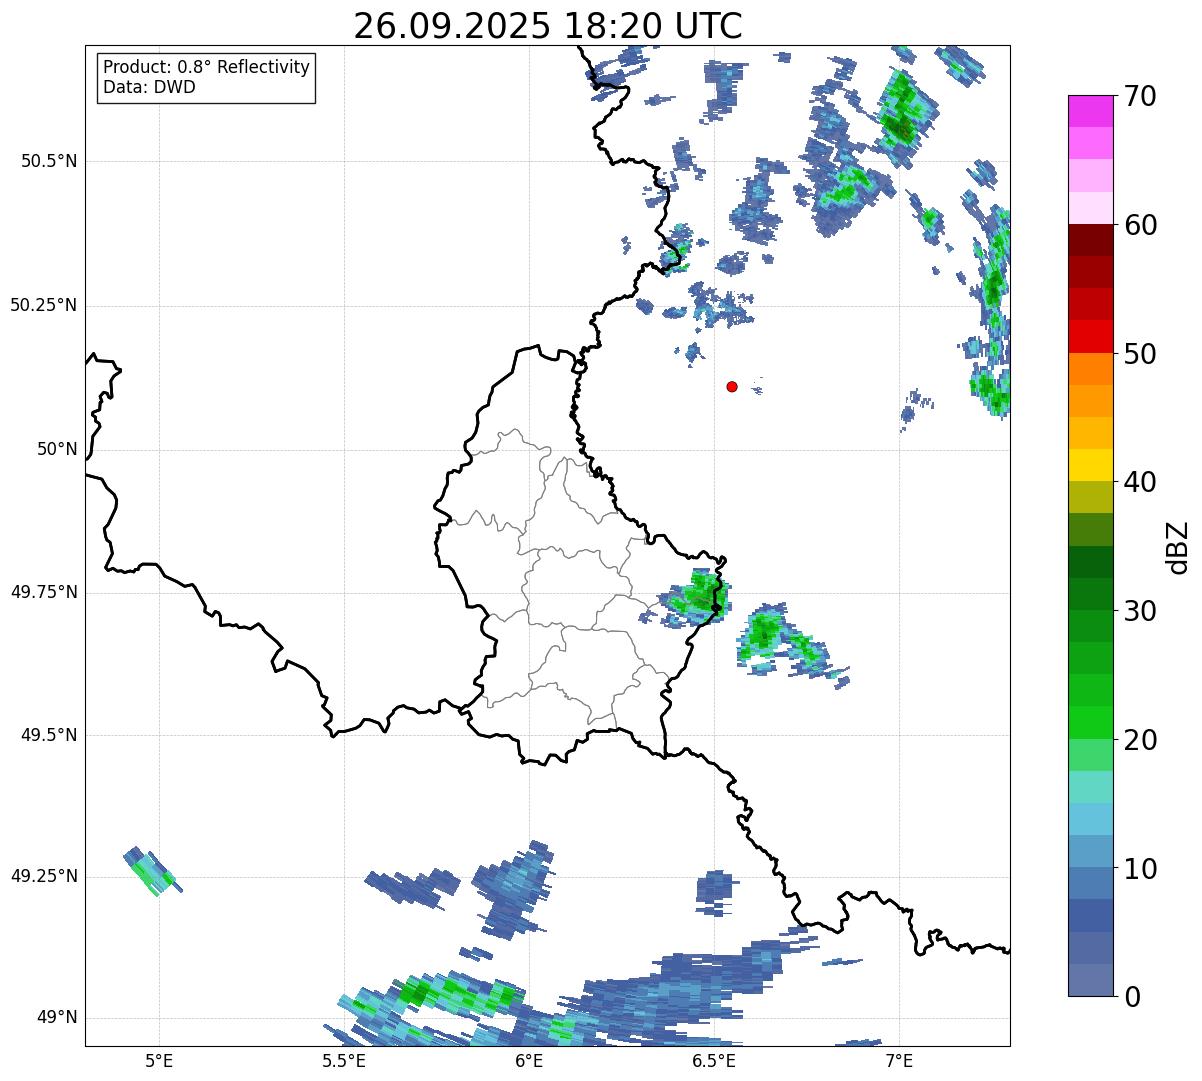Click the 7°E longitude tick label
The image size is (1202, 1081).
(899, 1060)
